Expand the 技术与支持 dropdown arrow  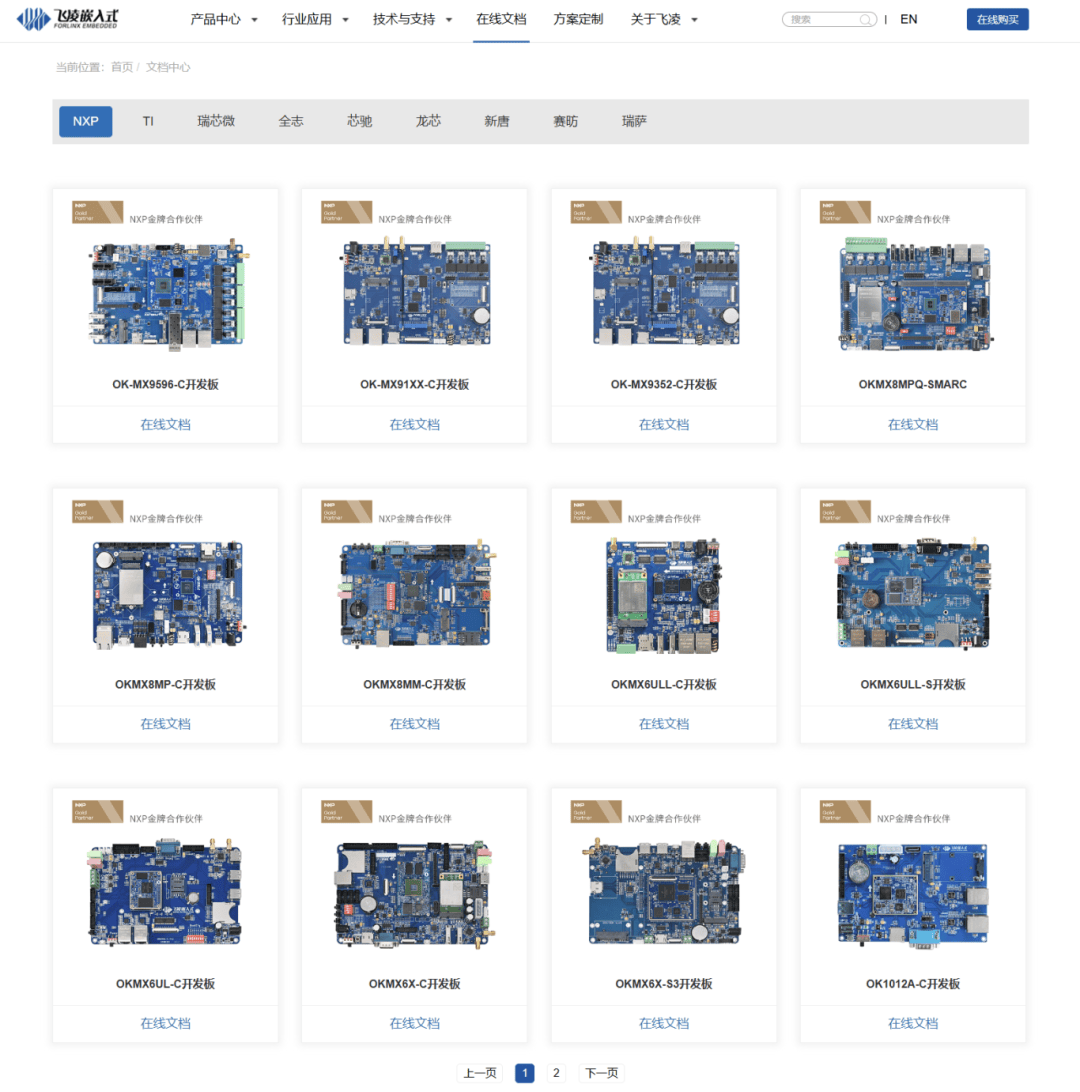point(449,20)
